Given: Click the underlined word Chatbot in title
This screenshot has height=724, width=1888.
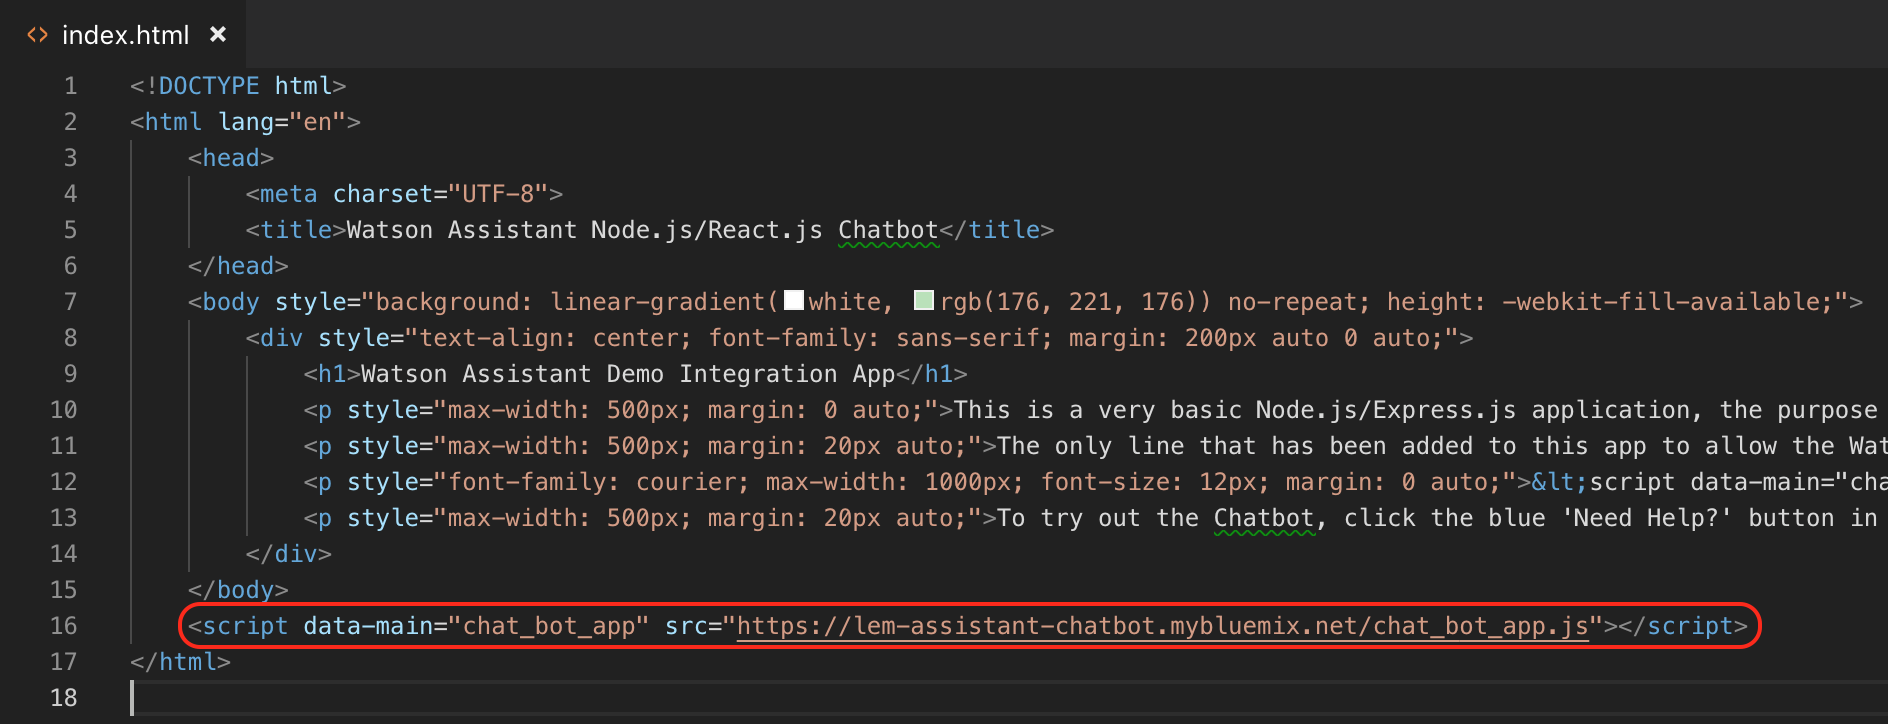Looking at the screenshot, I should 888,230.
